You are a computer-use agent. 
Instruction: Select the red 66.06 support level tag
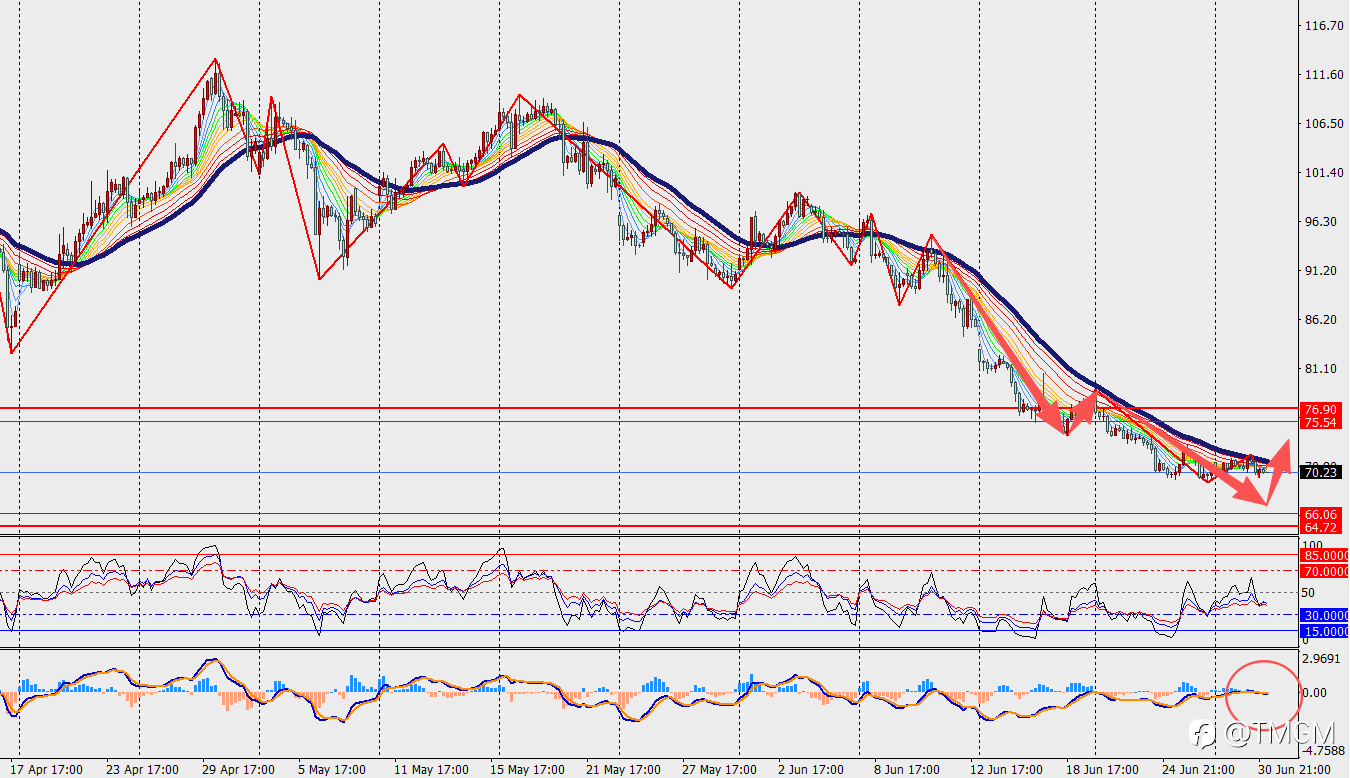[x=1320, y=514]
